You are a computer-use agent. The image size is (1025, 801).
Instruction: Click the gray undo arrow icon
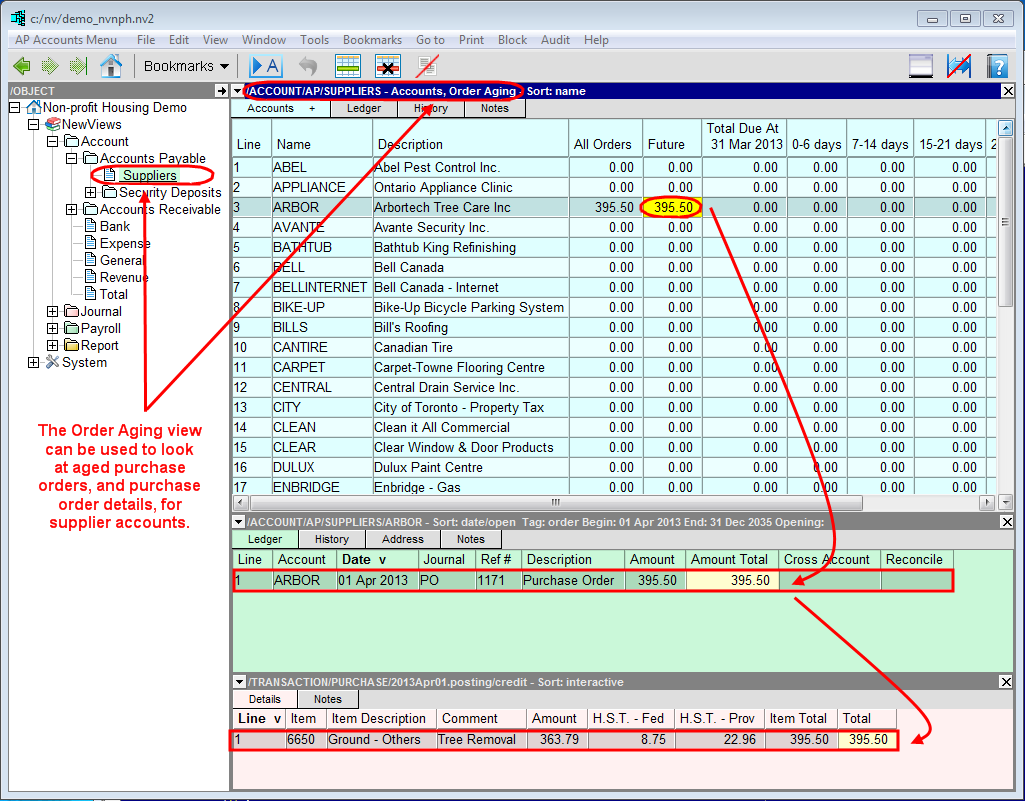[308, 66]
